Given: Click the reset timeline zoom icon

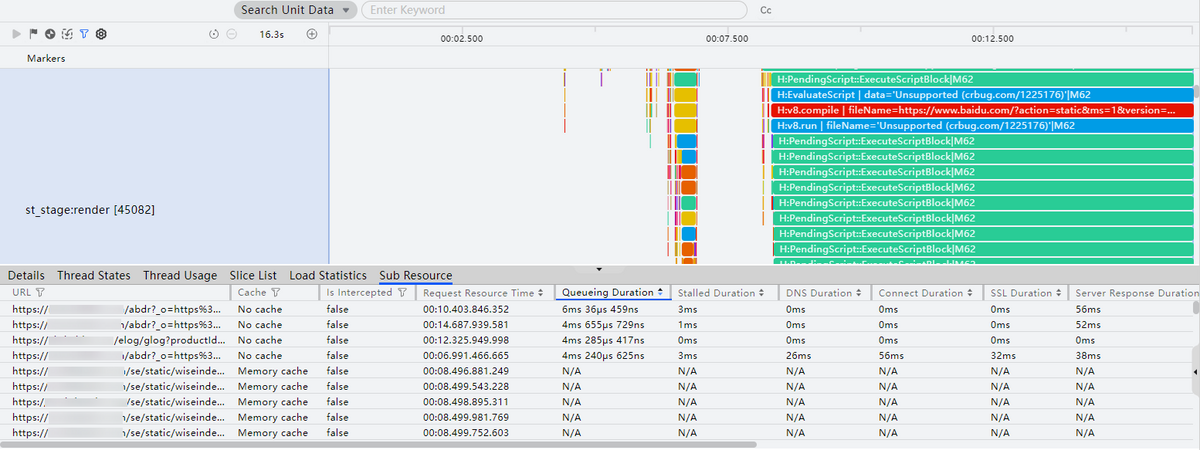Looking at the screenshot, I should pyautogui.click(x=214, y=34).
